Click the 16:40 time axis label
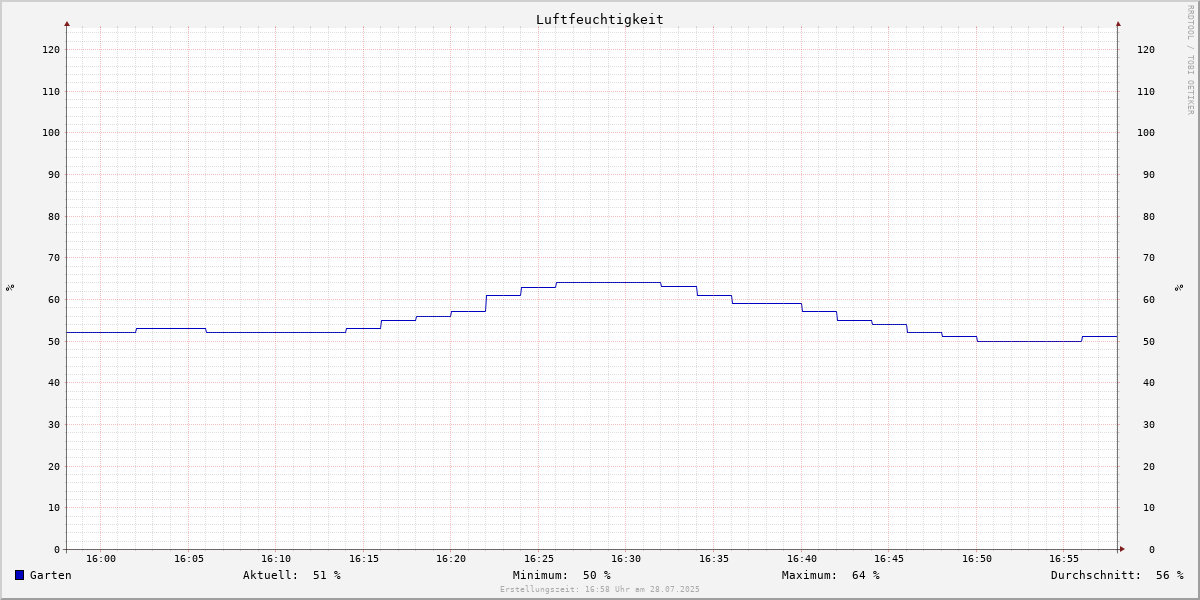Image resolution: width=1200 pixels, height=600 pixels. click(802, 558)
